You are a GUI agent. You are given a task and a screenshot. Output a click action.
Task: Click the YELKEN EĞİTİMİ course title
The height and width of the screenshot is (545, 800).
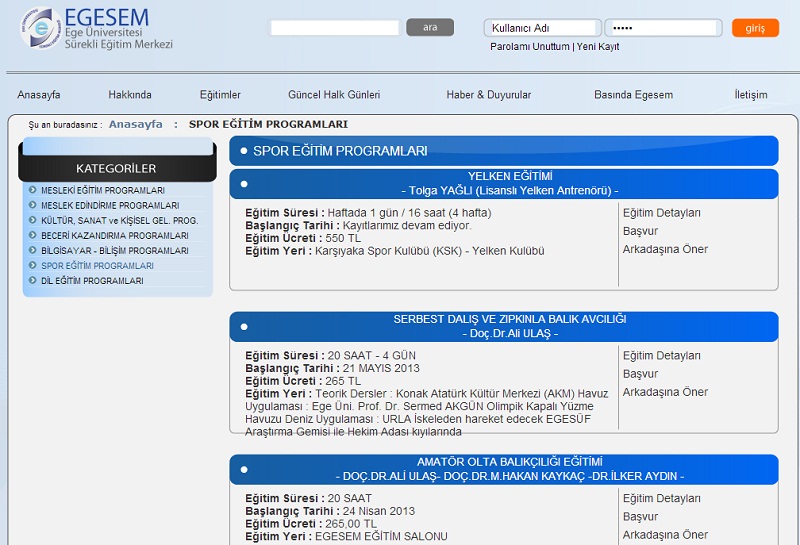coord(510,176)
